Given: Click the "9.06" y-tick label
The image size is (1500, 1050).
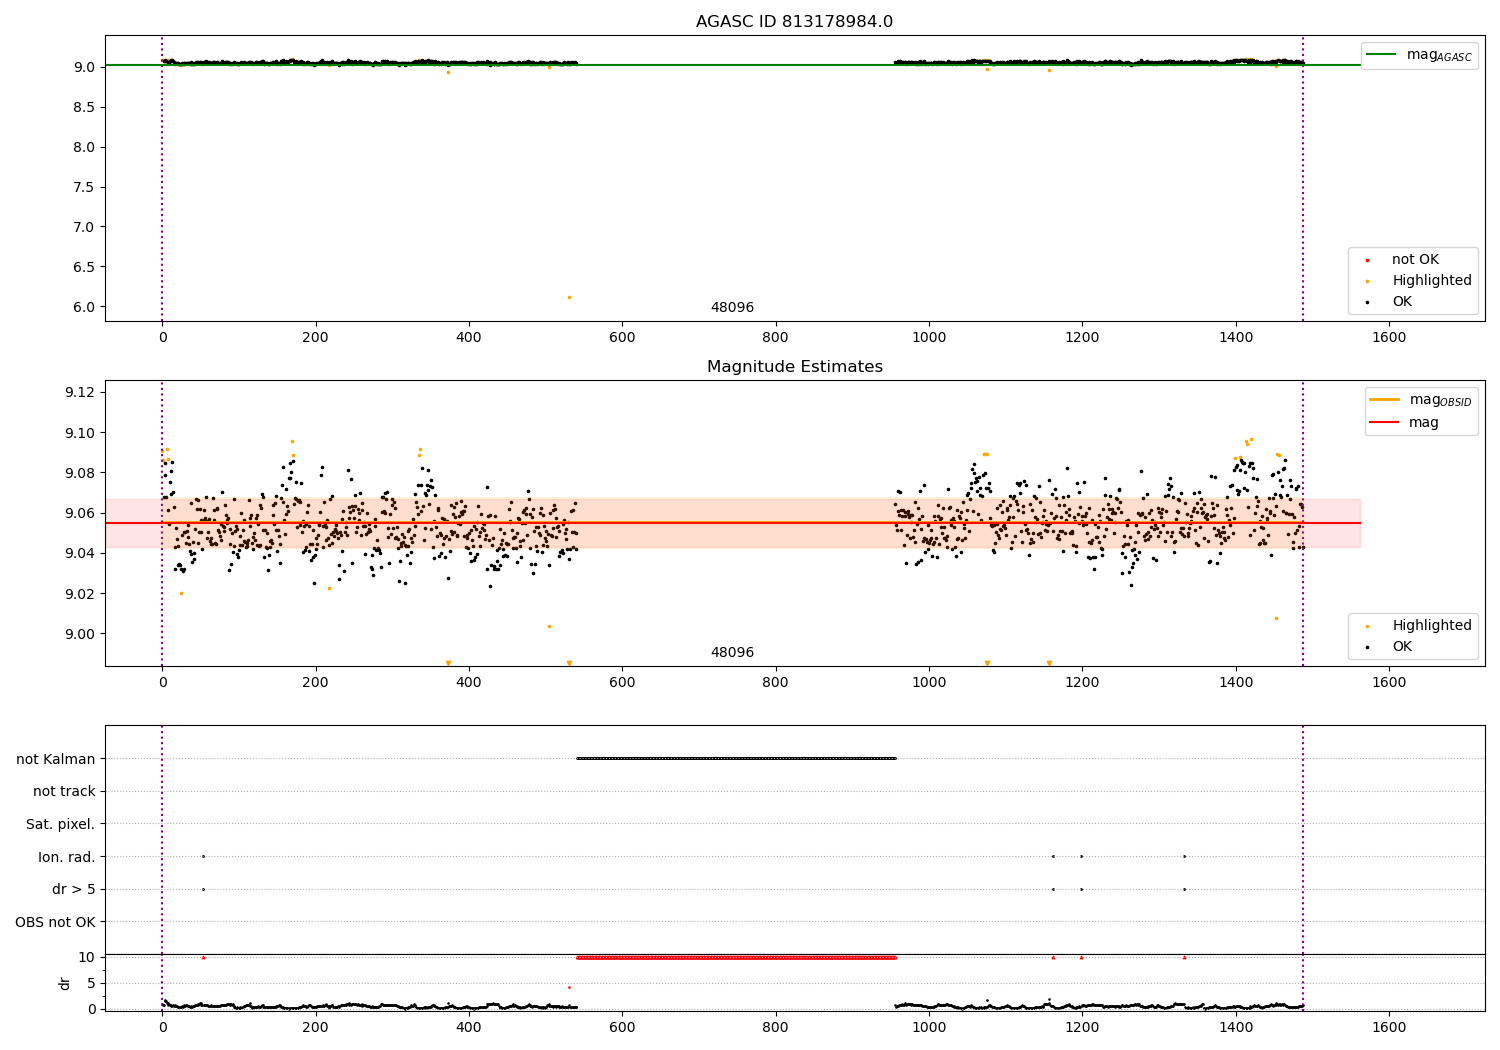Looking at the screenshot, I should point(79,513).
